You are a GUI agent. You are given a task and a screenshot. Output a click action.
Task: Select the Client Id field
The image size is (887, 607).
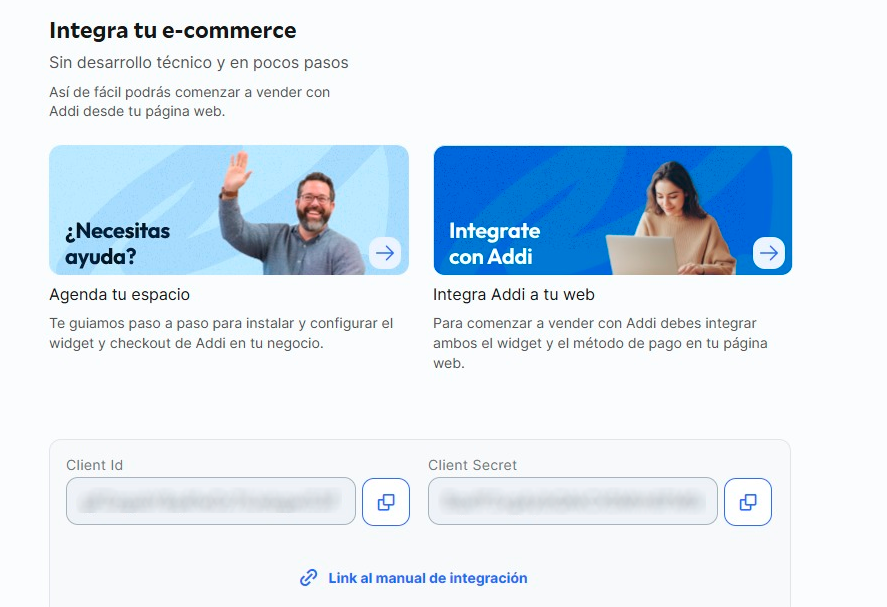pos(211,501)
